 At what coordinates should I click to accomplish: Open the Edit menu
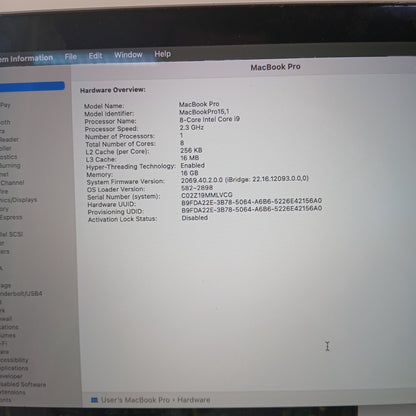coord(95,56)
